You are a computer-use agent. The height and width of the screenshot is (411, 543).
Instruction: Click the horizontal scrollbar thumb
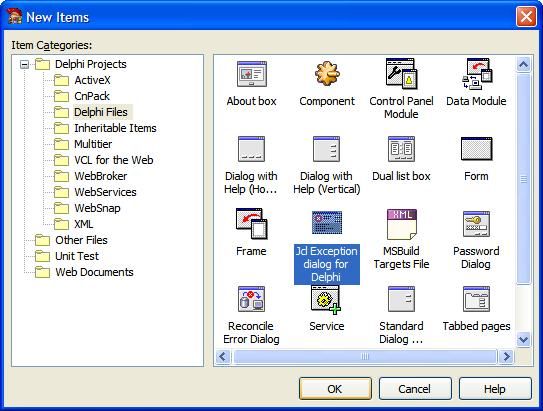(365, 356)
